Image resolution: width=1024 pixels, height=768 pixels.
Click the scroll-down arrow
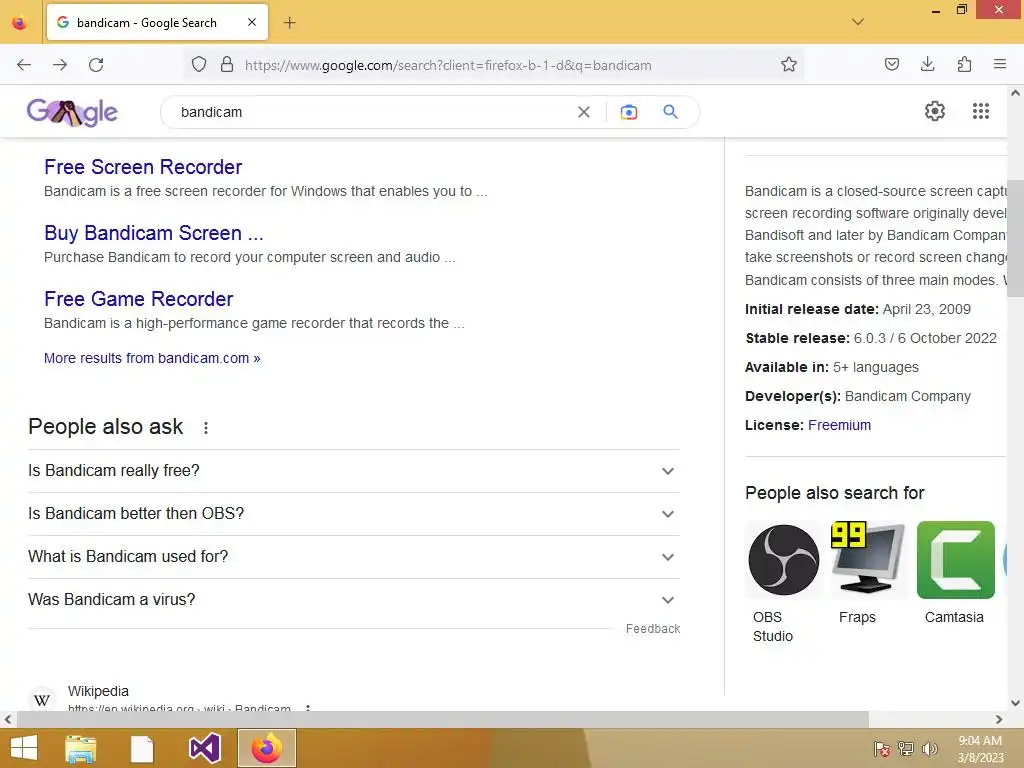1015,703
